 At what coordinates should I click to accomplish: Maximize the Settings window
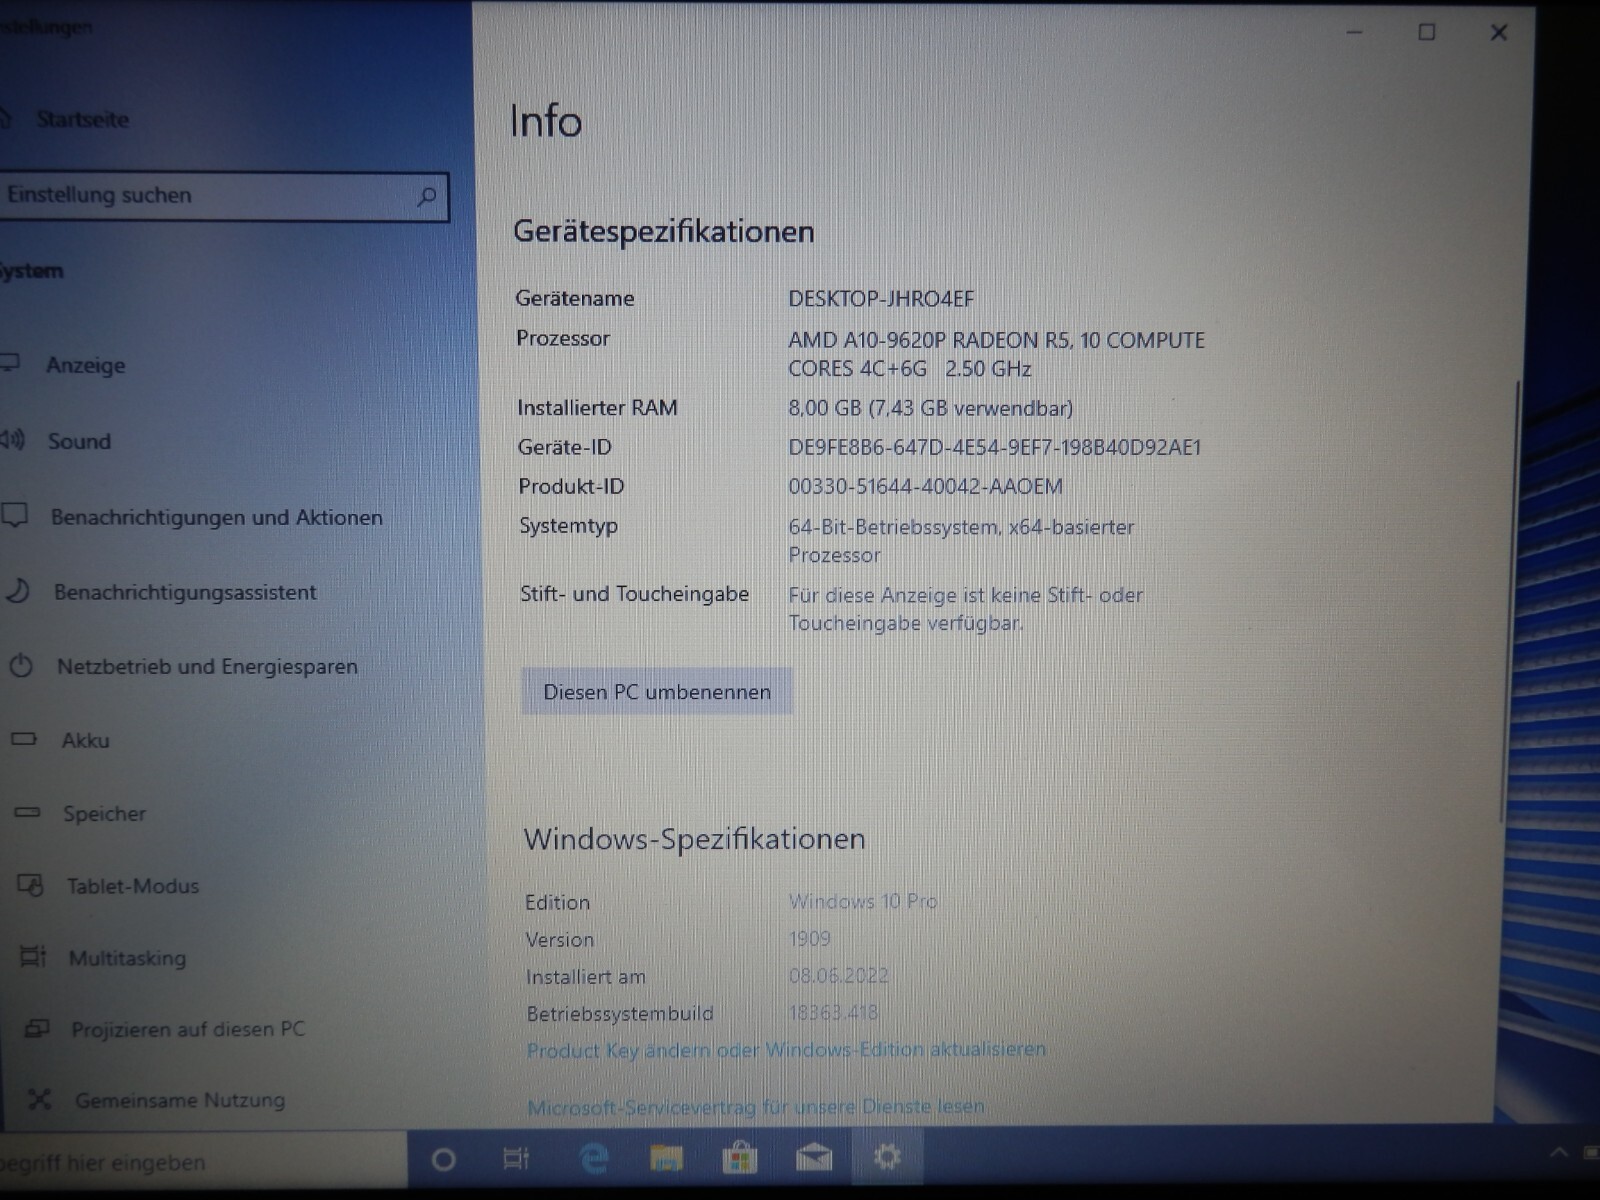[x=1427, y=32]
